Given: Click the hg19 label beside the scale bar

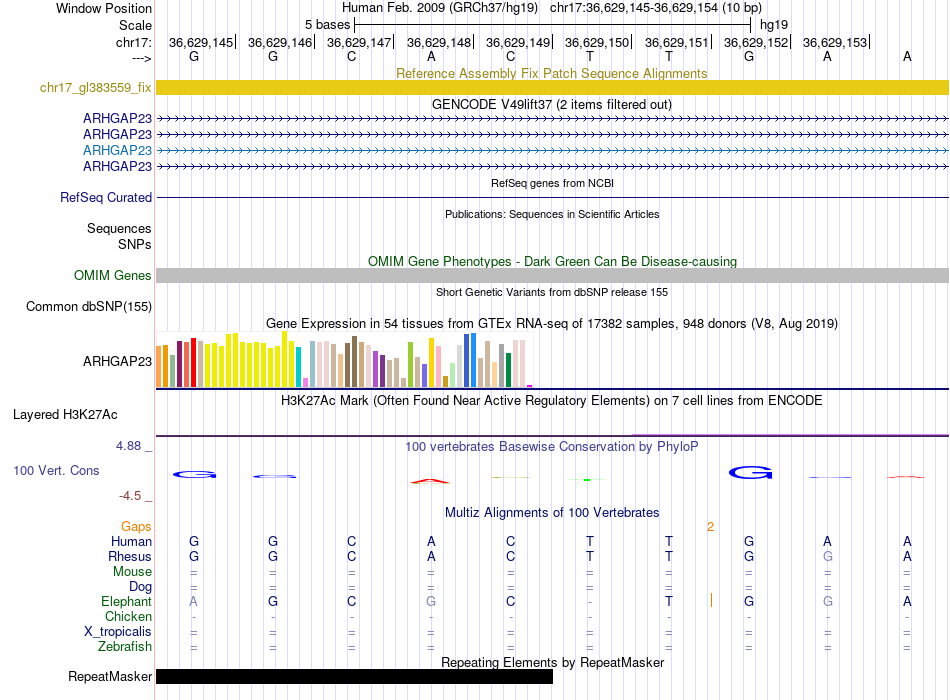Looking at the screenshot, I should [774, 25].
